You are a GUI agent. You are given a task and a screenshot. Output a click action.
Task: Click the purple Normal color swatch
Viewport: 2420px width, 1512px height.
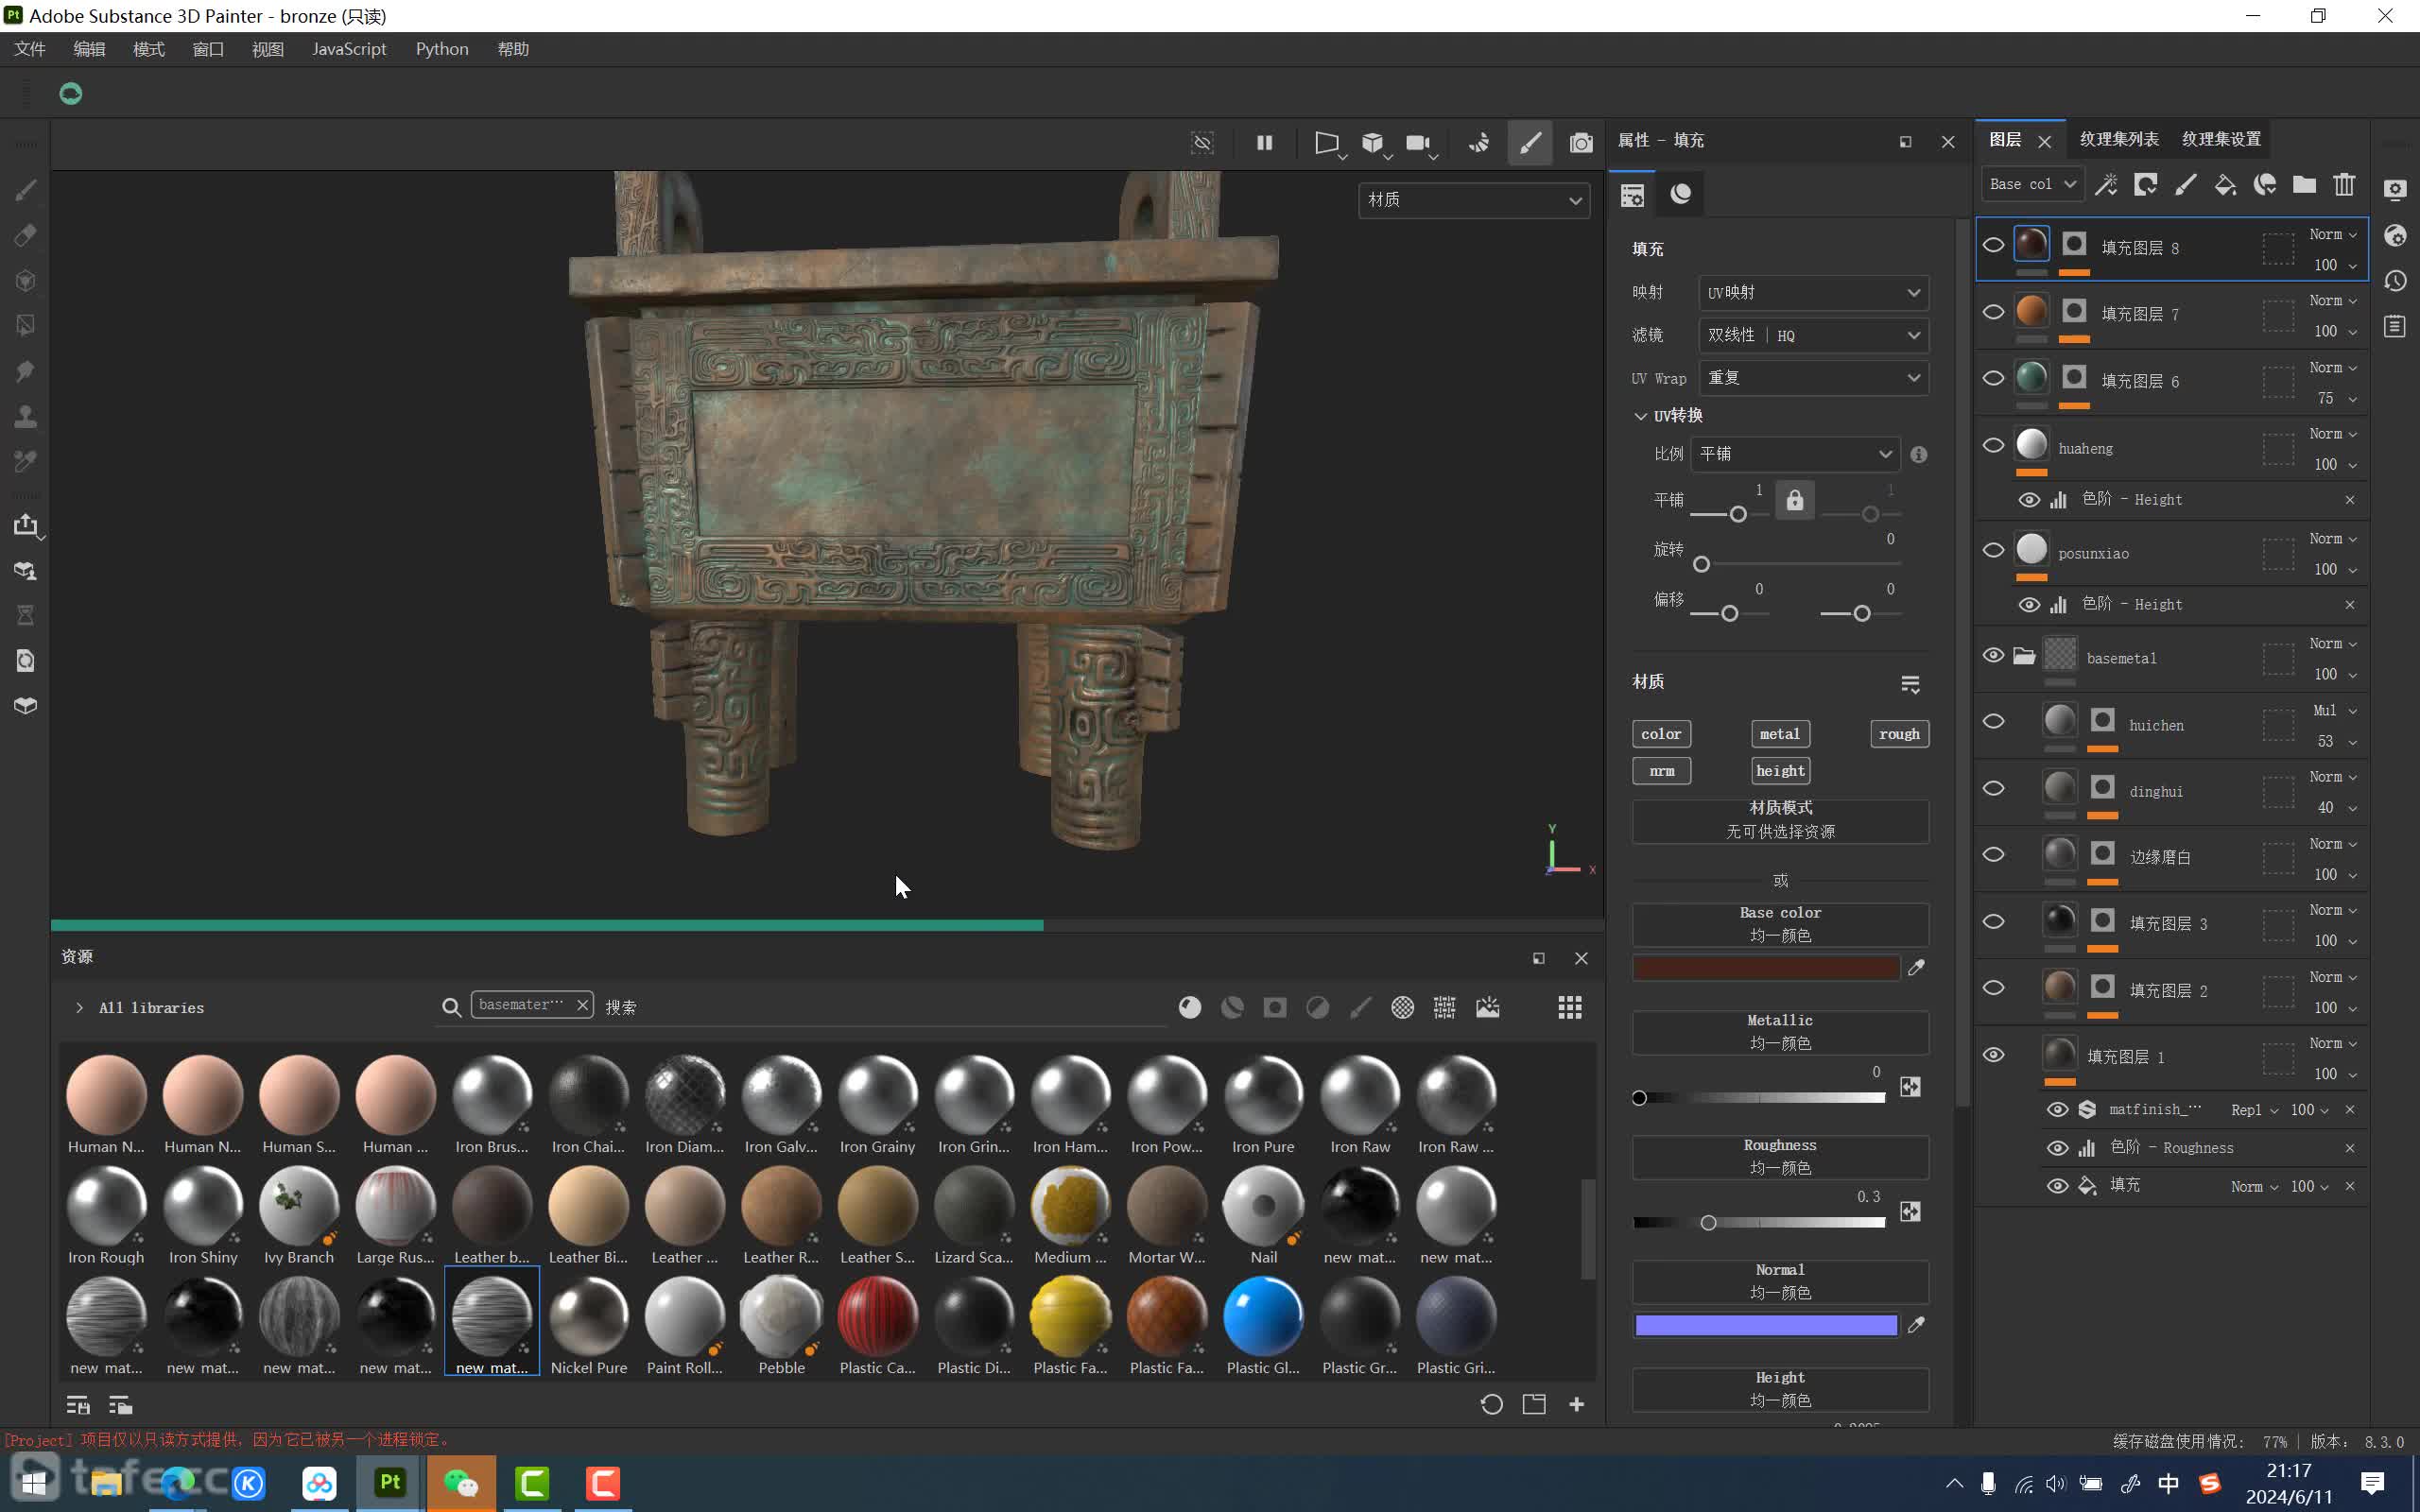coord(1766,1326)
